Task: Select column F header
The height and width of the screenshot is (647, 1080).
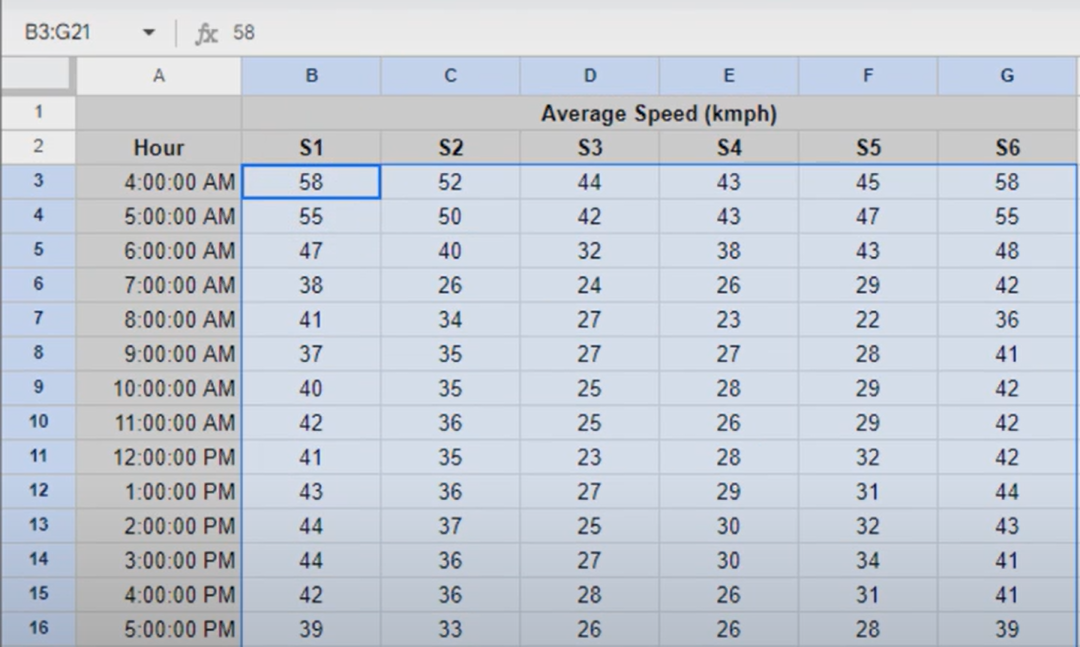Action: coord(868,75)
